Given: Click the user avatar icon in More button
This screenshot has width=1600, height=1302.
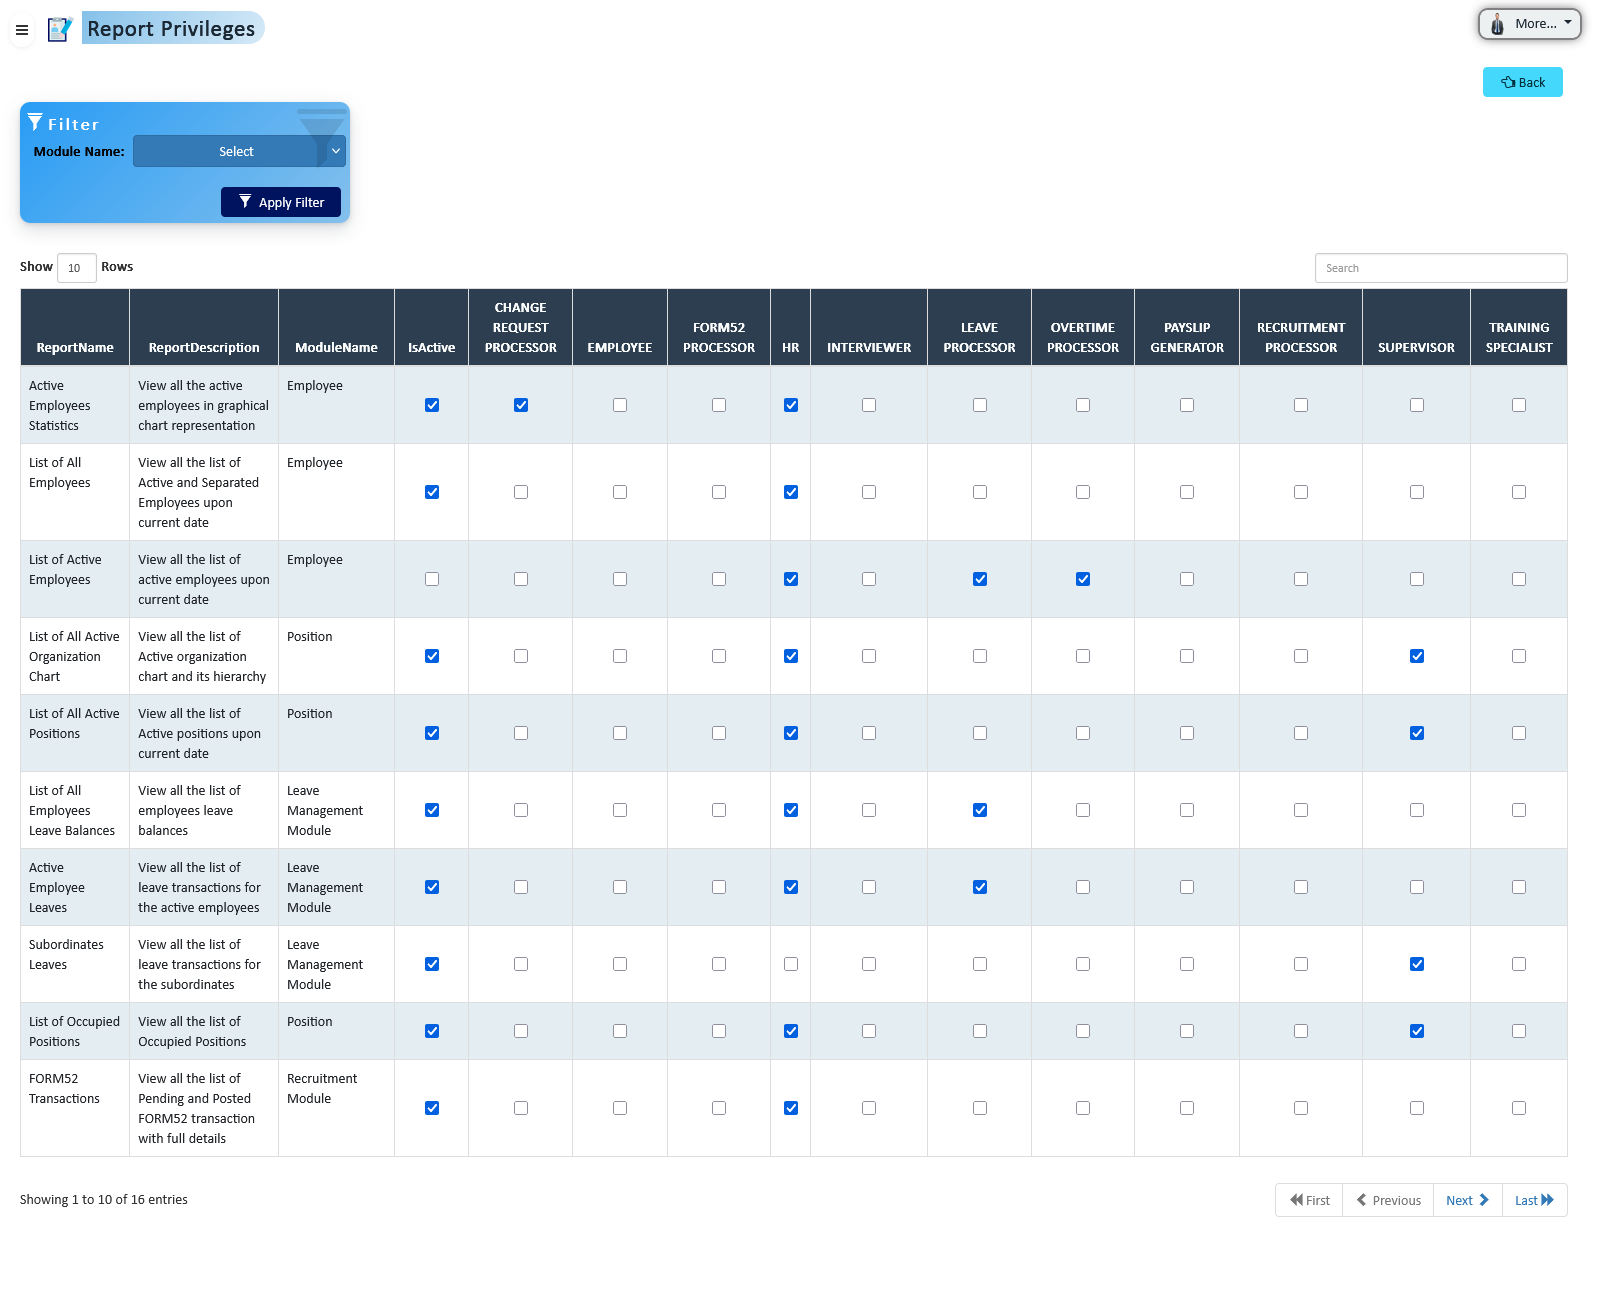Looking at the screenshot, I should pos(1497,24).
